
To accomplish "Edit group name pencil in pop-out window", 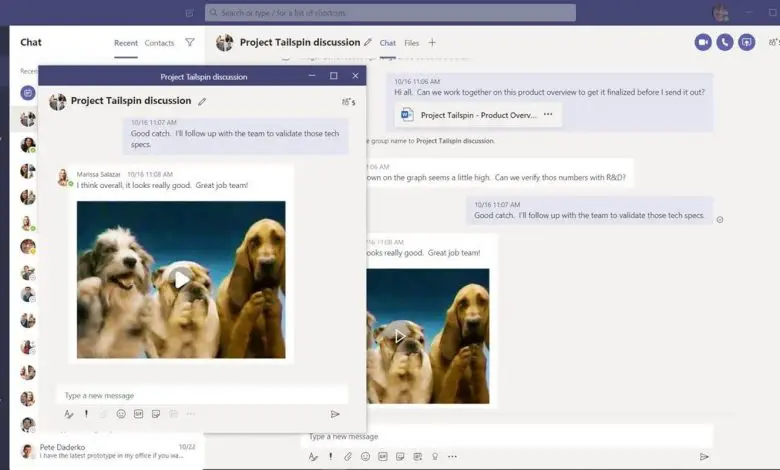I will pos(202,101).
